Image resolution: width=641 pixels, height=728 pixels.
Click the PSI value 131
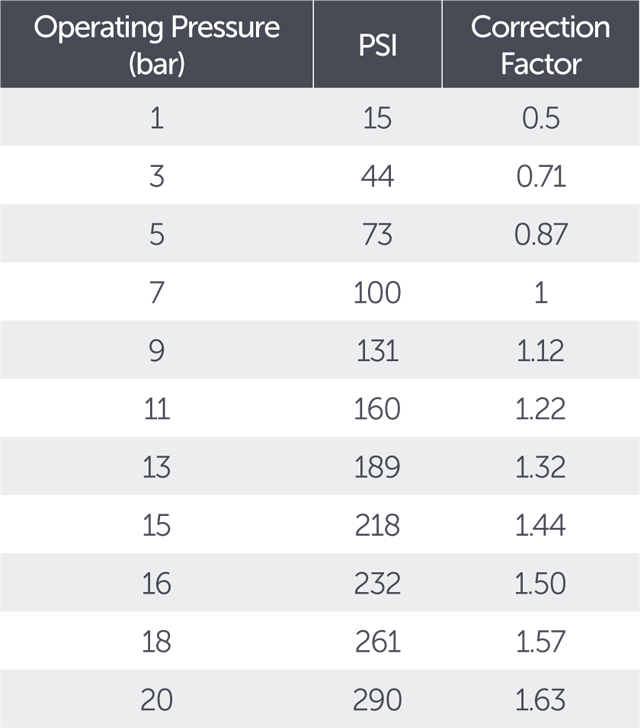coord(377,351)
